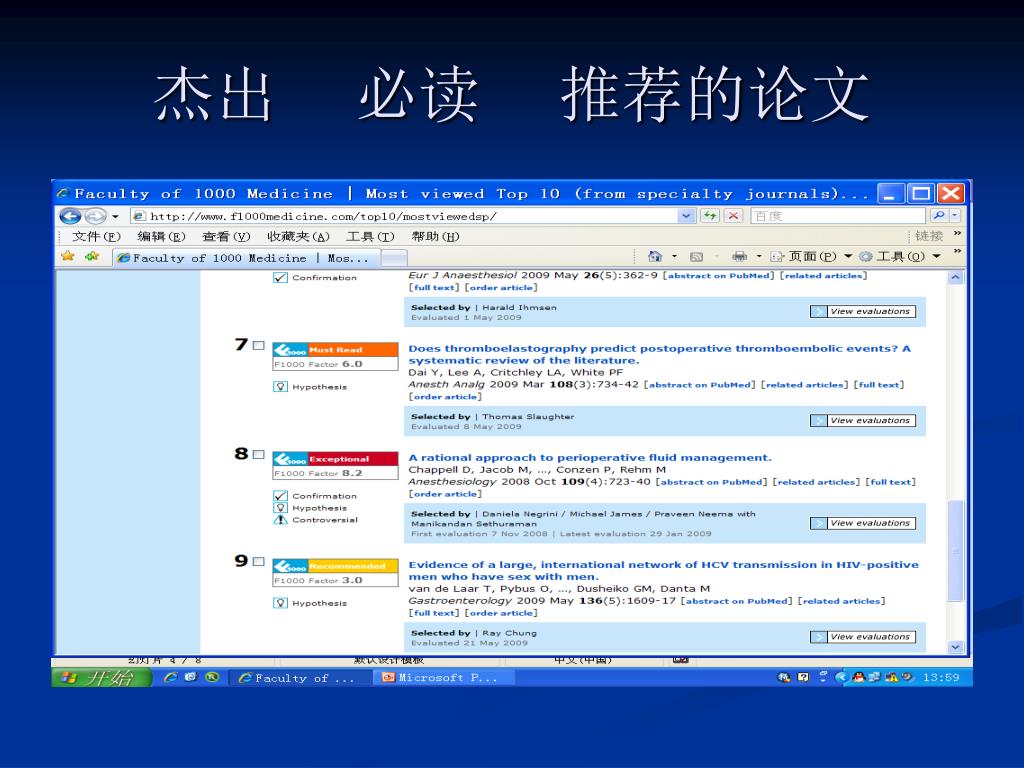Screen dimensions: 1024x768
Task: Open 'A rational approach to perioperative fluid management'
Action: [x=590, y=458]
